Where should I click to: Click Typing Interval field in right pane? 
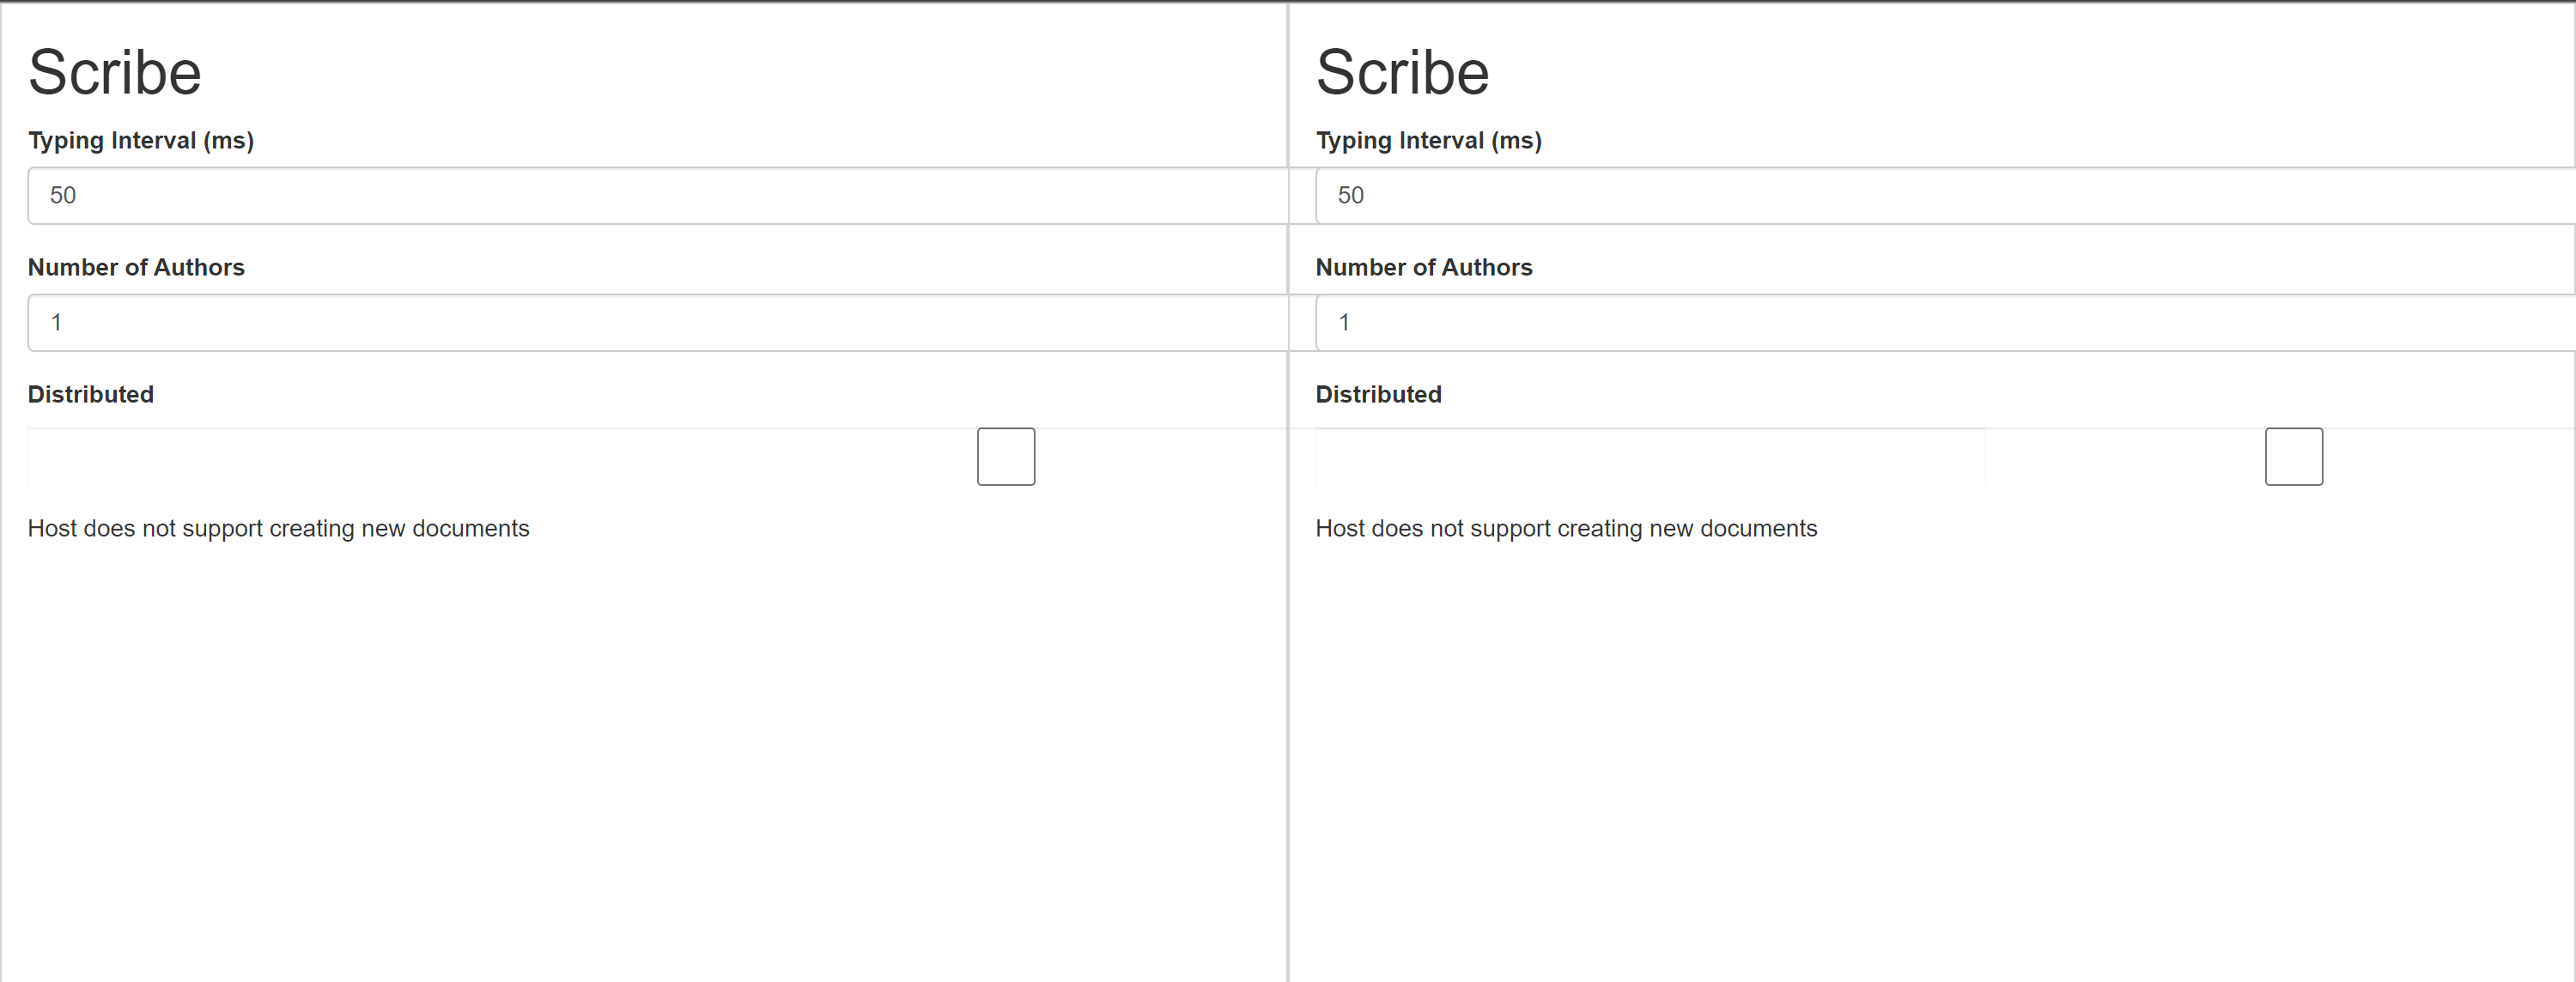click(x=1945, y=196)
